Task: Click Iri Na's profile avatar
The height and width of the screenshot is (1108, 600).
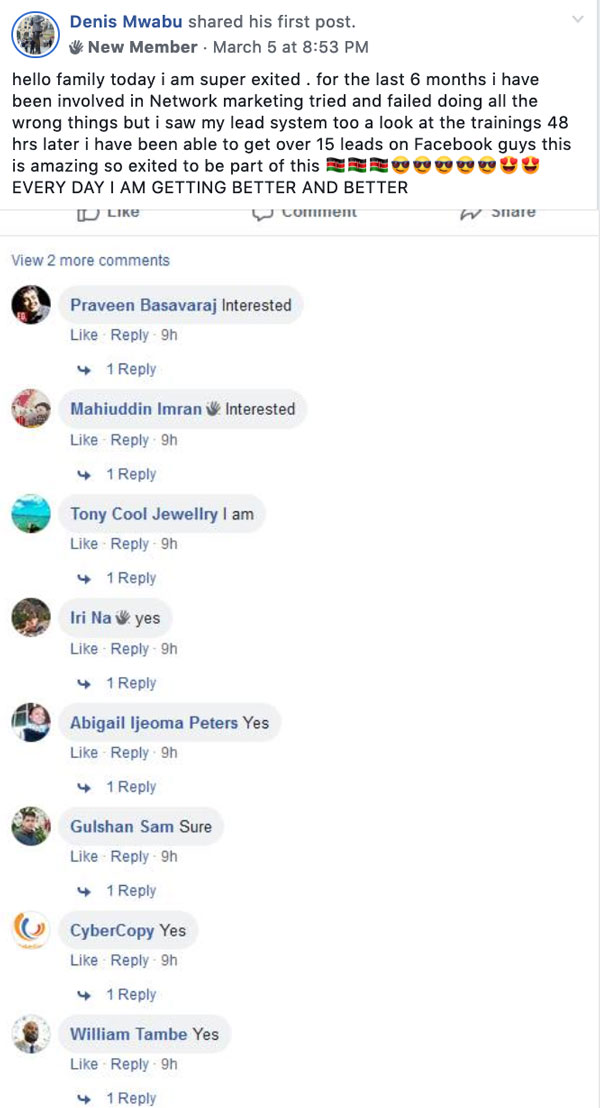Action: [x=31, y=618]
